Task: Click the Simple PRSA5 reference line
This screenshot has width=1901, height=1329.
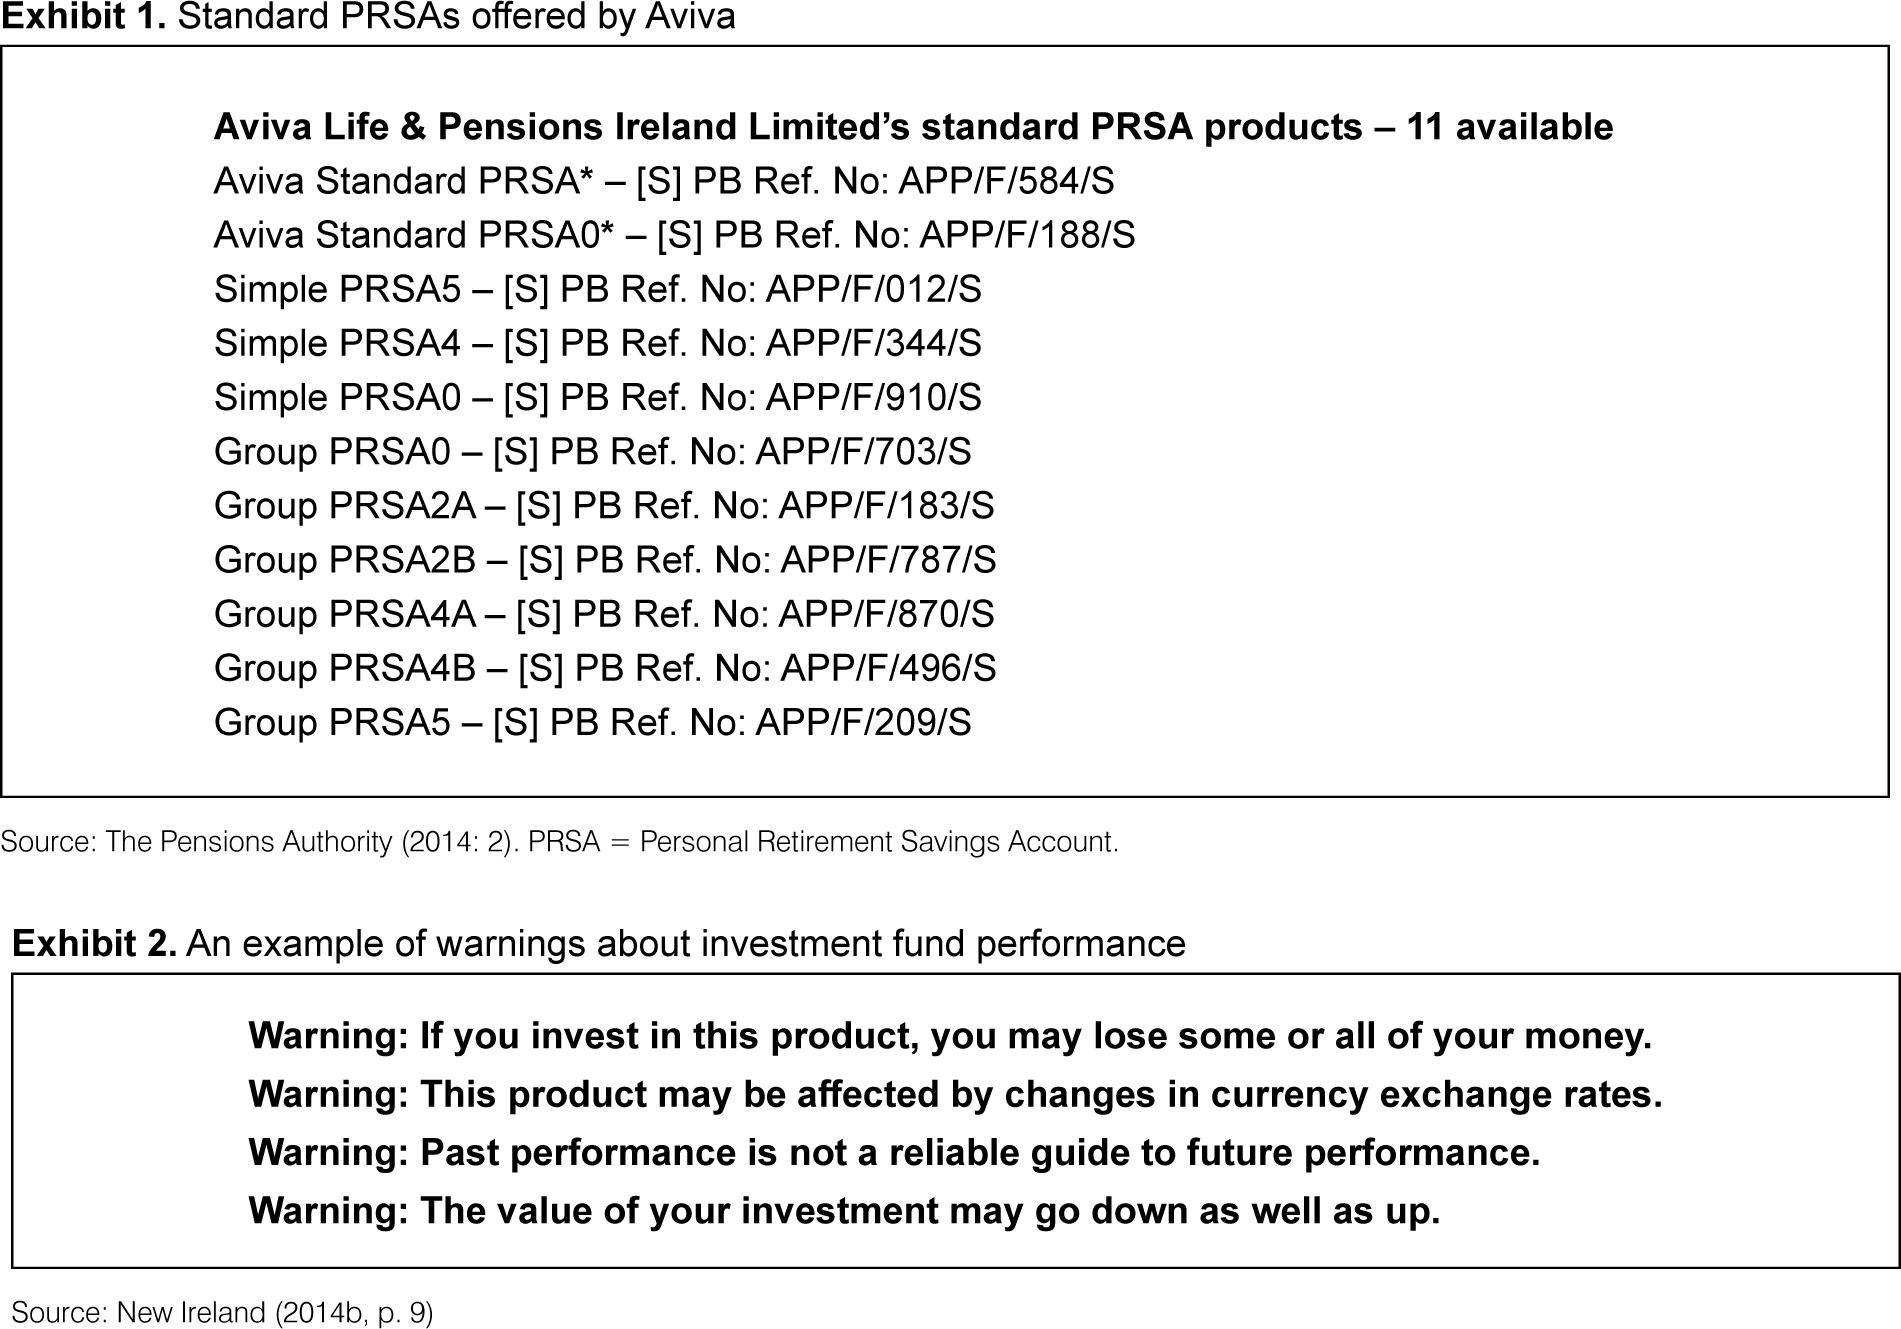Action: click(597, 289)
